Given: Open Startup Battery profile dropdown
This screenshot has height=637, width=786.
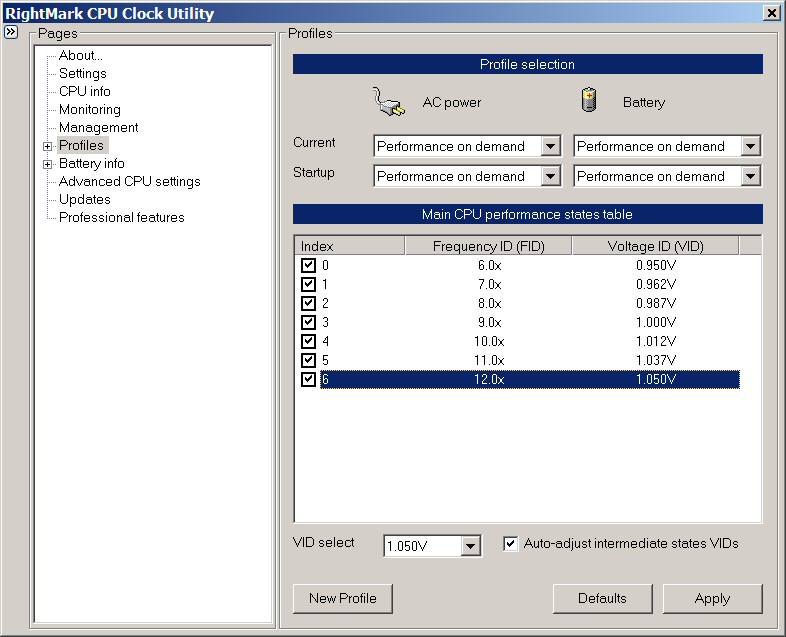Looking at the screenshot, I should 750,176.
